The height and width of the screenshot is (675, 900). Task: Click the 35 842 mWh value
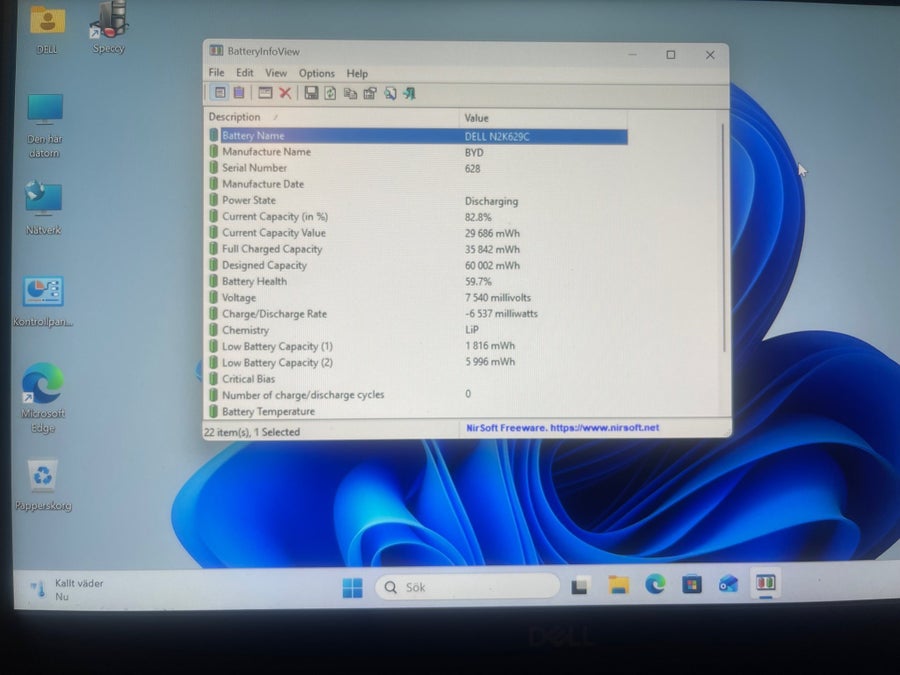(492, 249)
